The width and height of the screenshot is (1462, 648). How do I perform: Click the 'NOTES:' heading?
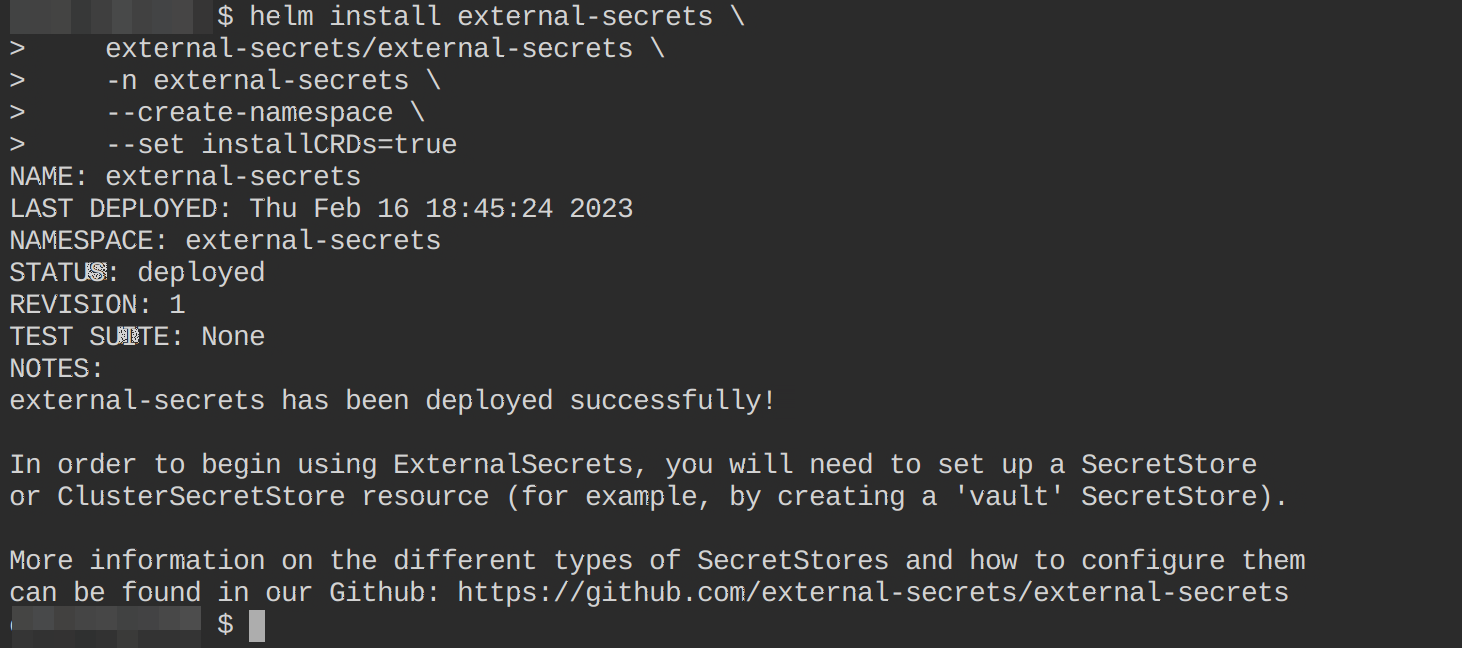(x=57, y=369)
